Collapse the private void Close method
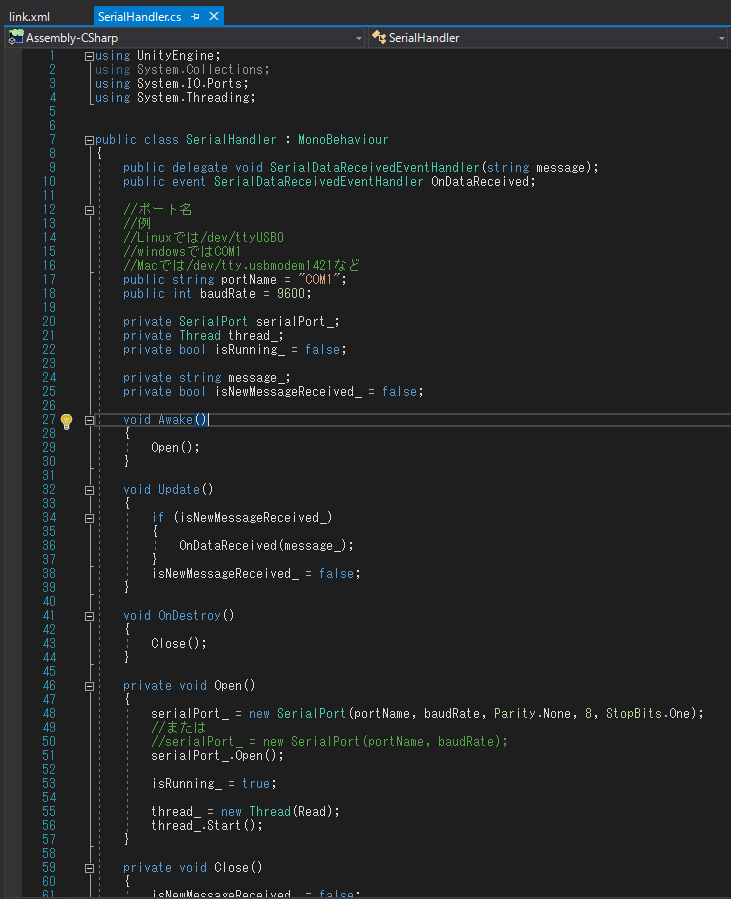Viewport: 731px width, 899px height. (x=89, y=868)
